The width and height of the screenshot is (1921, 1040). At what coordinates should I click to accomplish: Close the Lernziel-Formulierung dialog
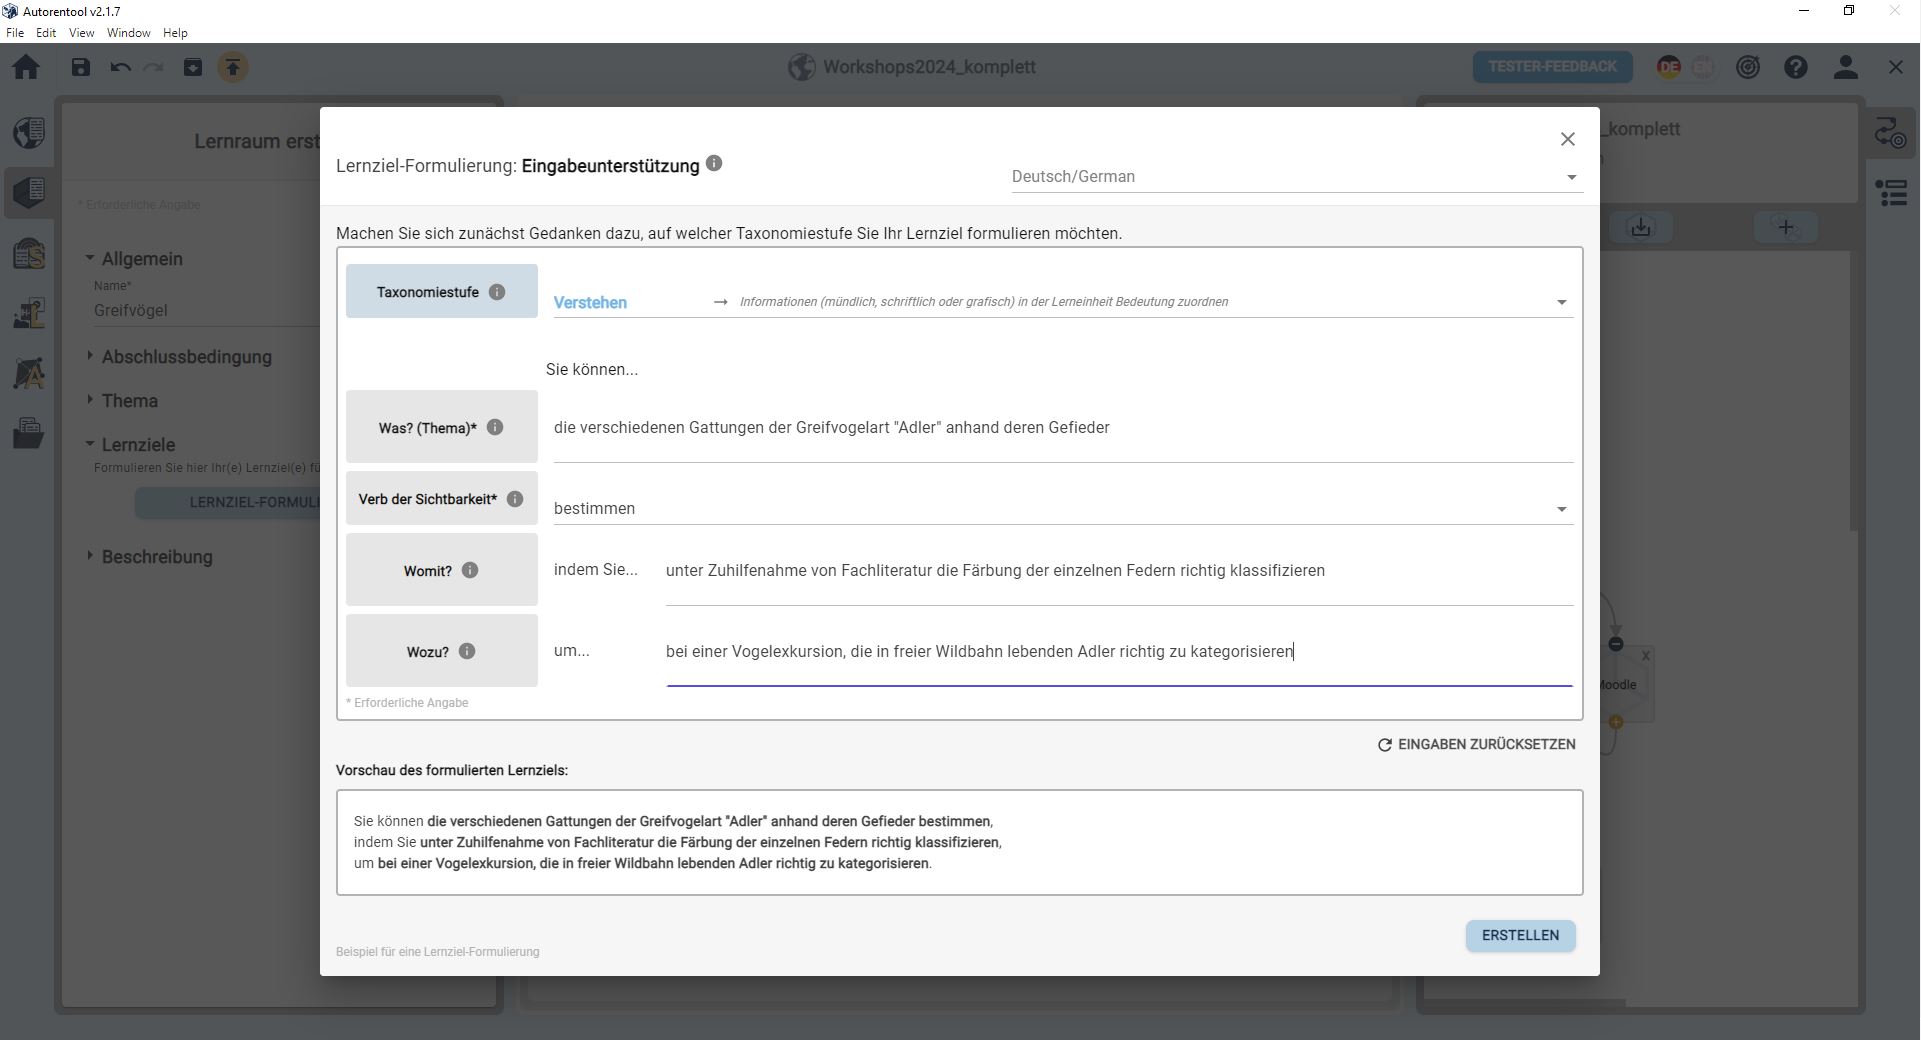1567,139
